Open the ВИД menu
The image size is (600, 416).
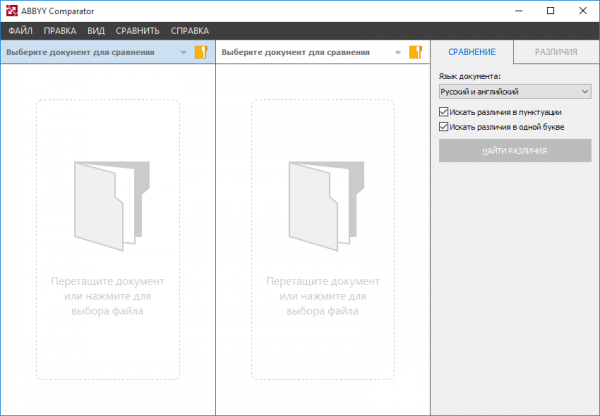point(96,31)
